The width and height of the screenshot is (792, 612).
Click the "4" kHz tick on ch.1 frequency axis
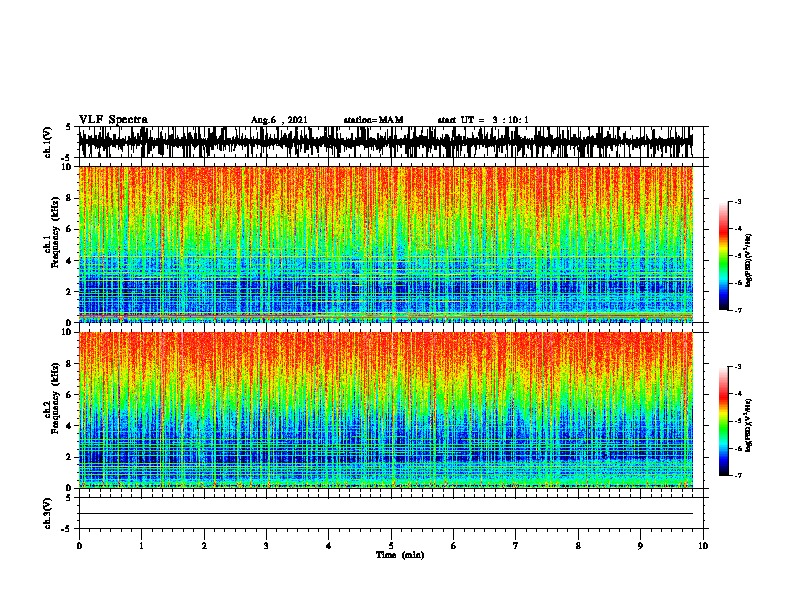coord(70,261)
